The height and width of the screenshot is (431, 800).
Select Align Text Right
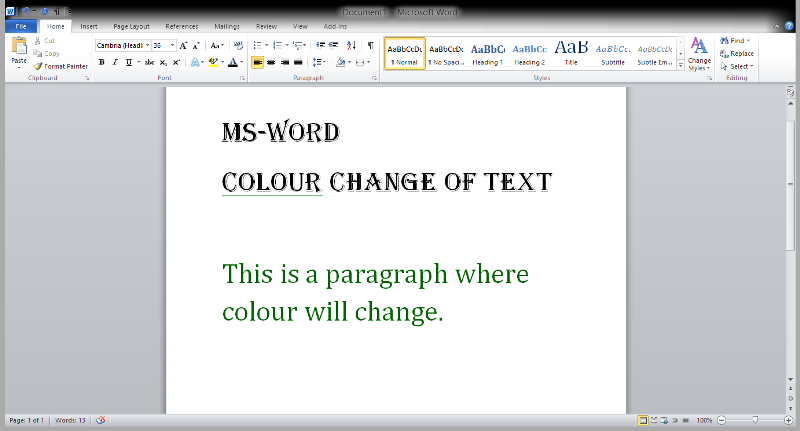285,62
